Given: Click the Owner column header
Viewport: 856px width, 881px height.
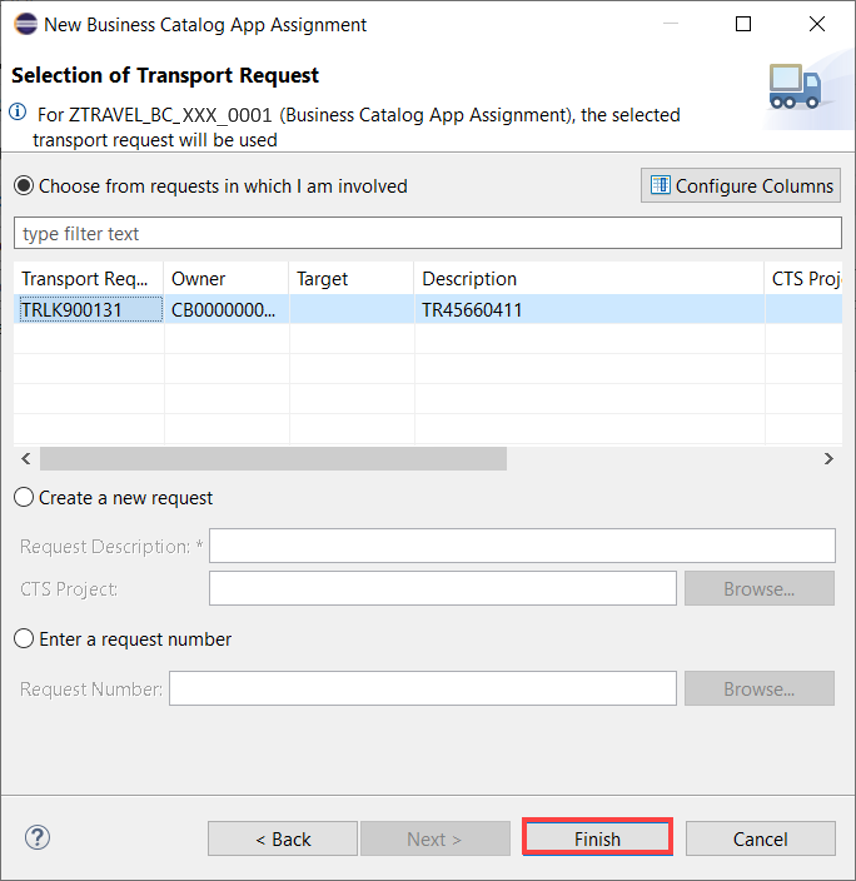Looking at the screenshot, I should [x=226, y=278].
